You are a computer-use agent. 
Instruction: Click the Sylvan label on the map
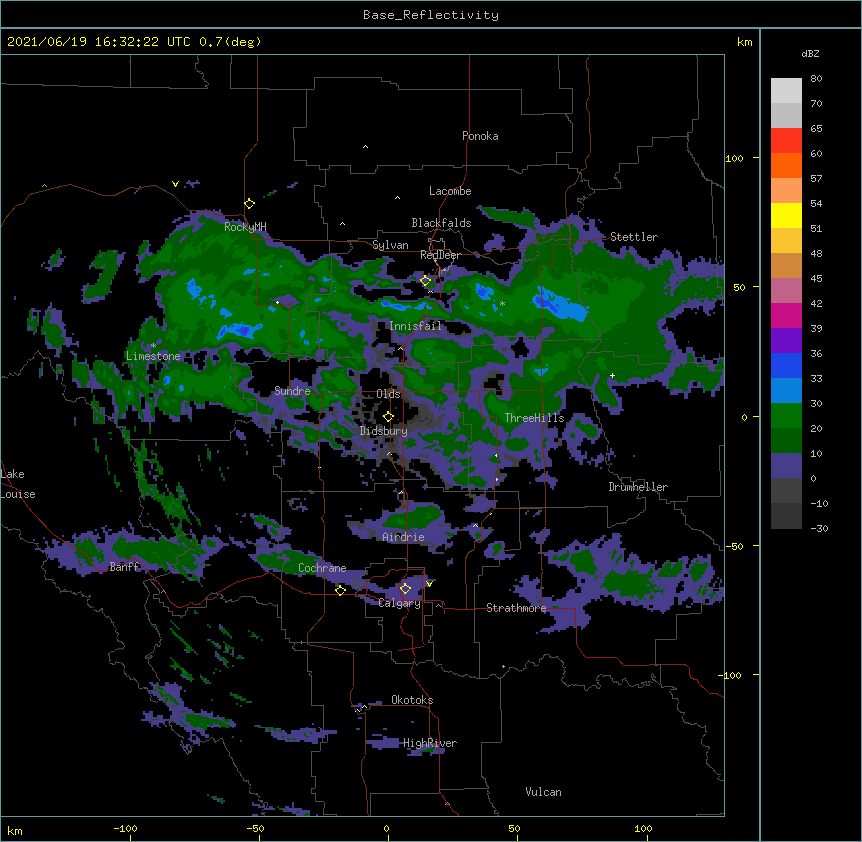click(x=390, y=245)
